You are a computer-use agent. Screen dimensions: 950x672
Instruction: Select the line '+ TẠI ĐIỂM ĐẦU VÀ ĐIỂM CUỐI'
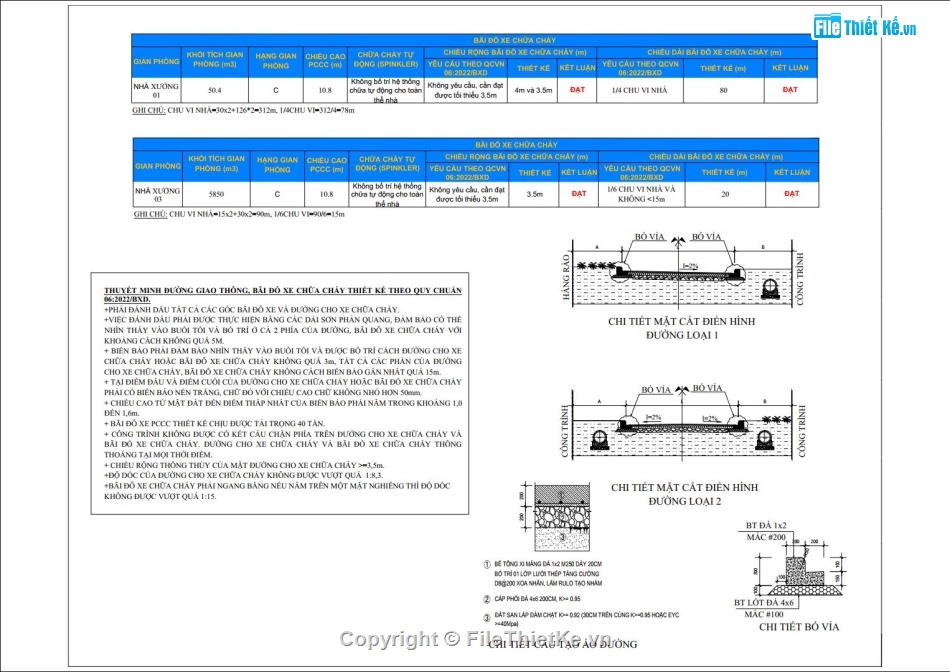(x=283, y=382)
